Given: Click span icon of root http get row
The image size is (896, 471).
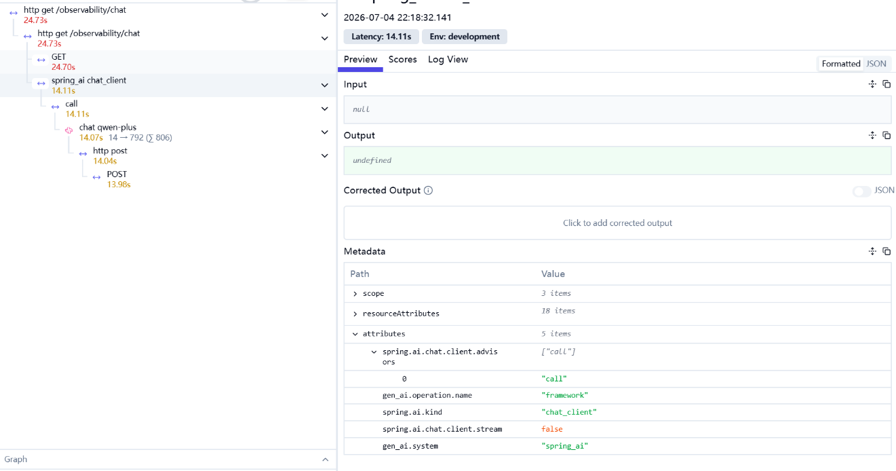Looking at the screenshot, I should tap(13, 13).
